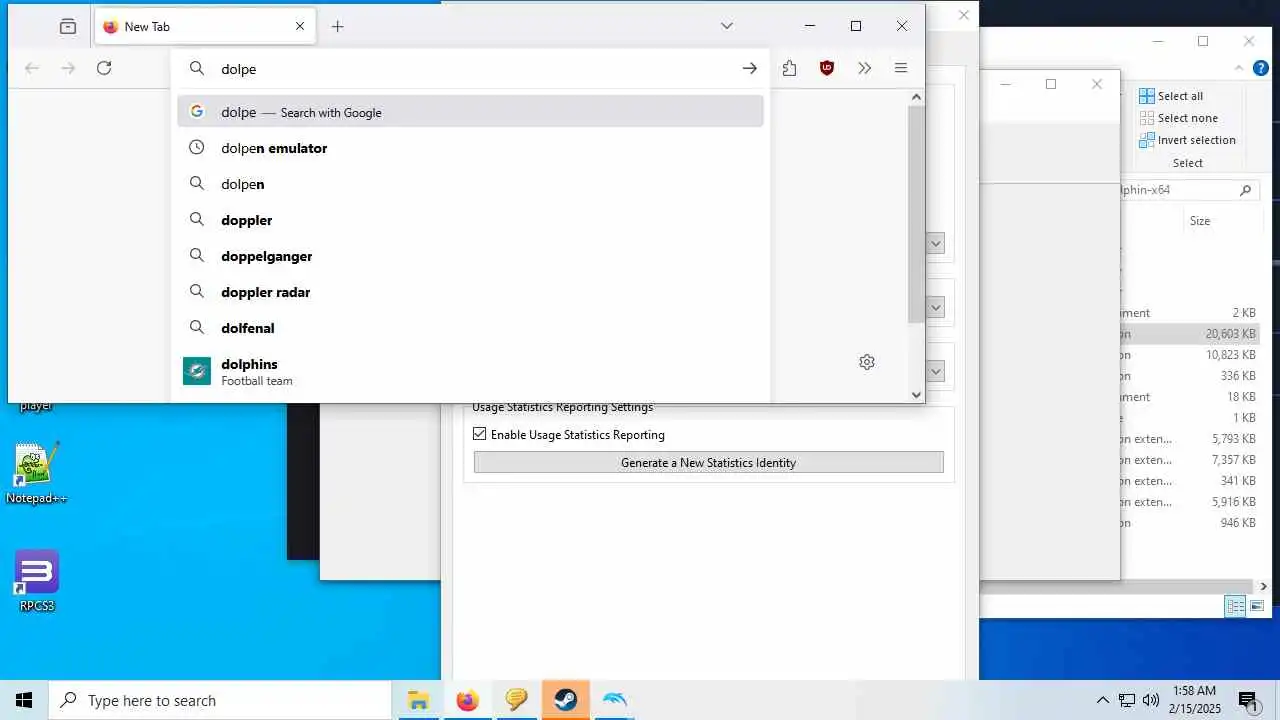Open the Firefox hamburger application menu
This screenshot has width=1280, height=720.
(901, 68)
